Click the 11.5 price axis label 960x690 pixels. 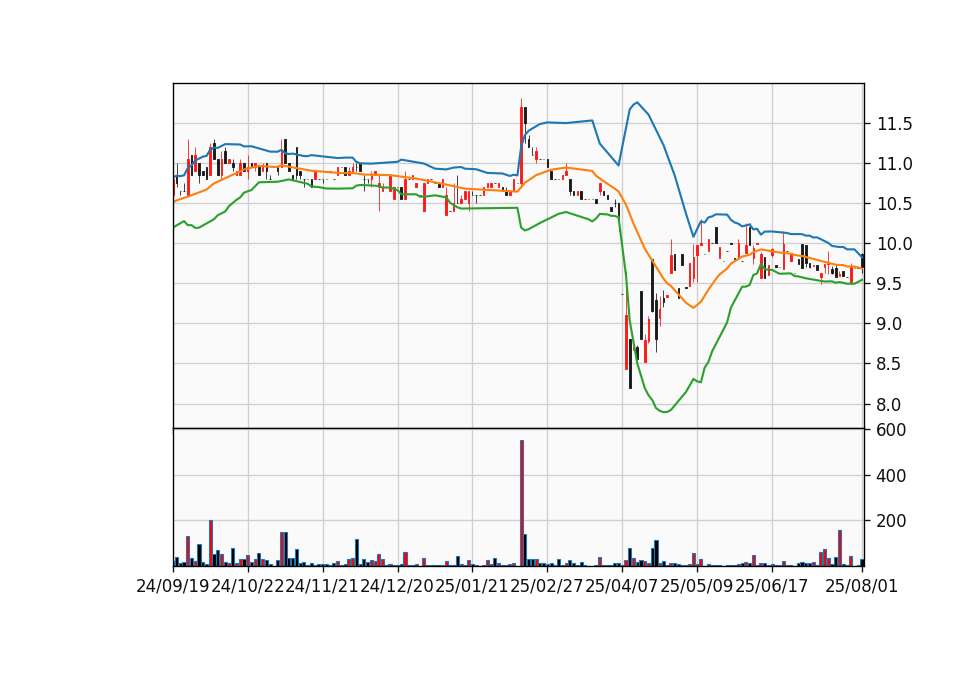coord(894,124)
